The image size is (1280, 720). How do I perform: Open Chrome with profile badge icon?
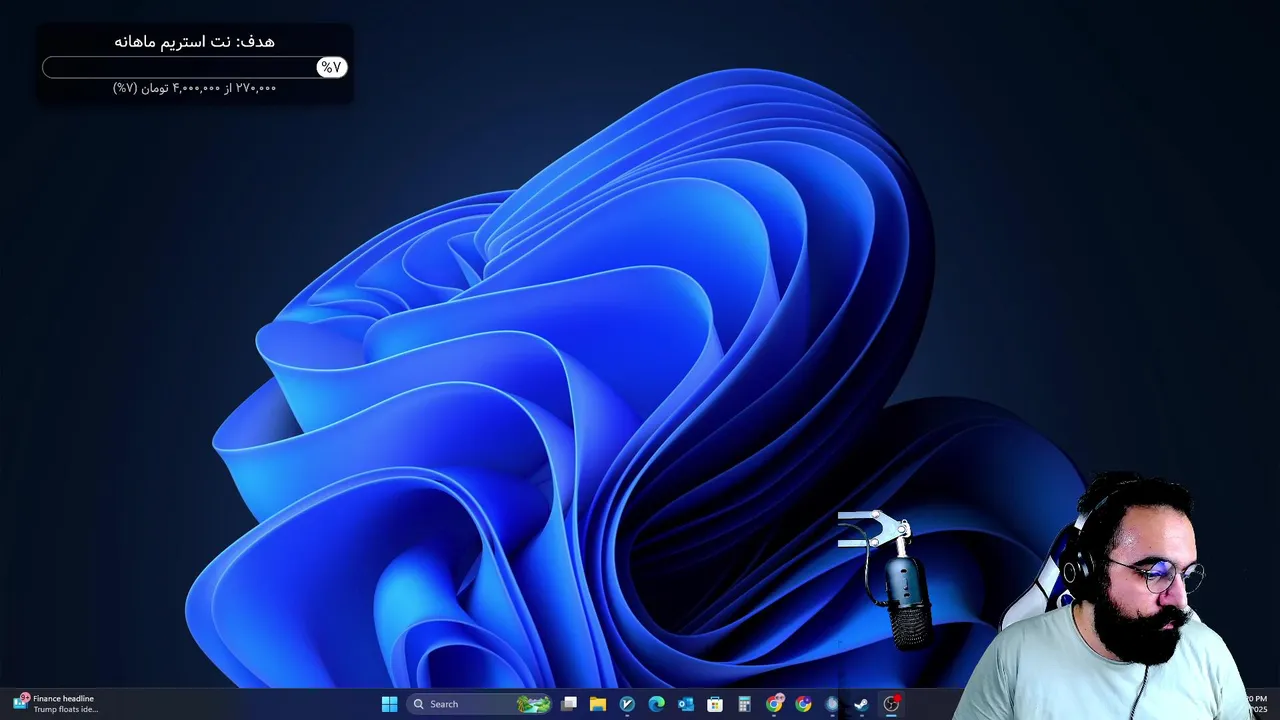click(x=774, y=704)
